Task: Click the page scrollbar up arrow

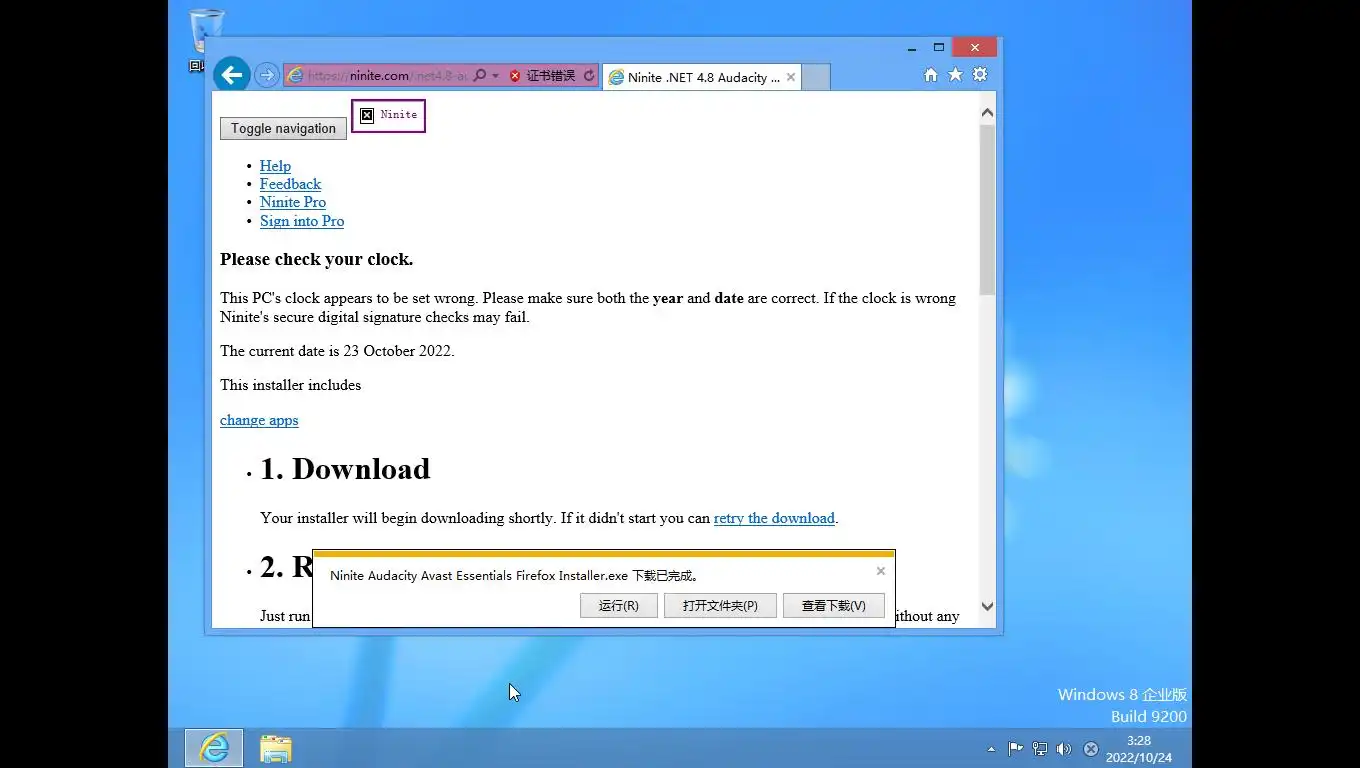Action: pos(987,112)
